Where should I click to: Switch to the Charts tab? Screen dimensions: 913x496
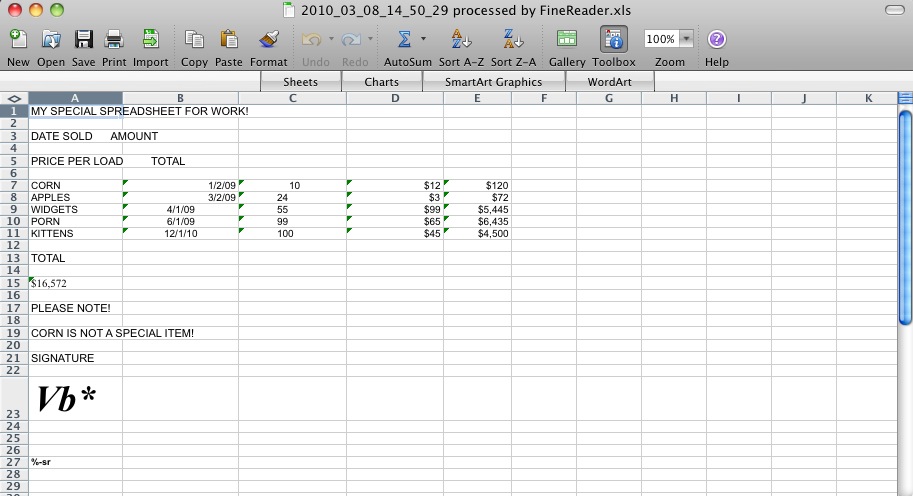point(381,82)
